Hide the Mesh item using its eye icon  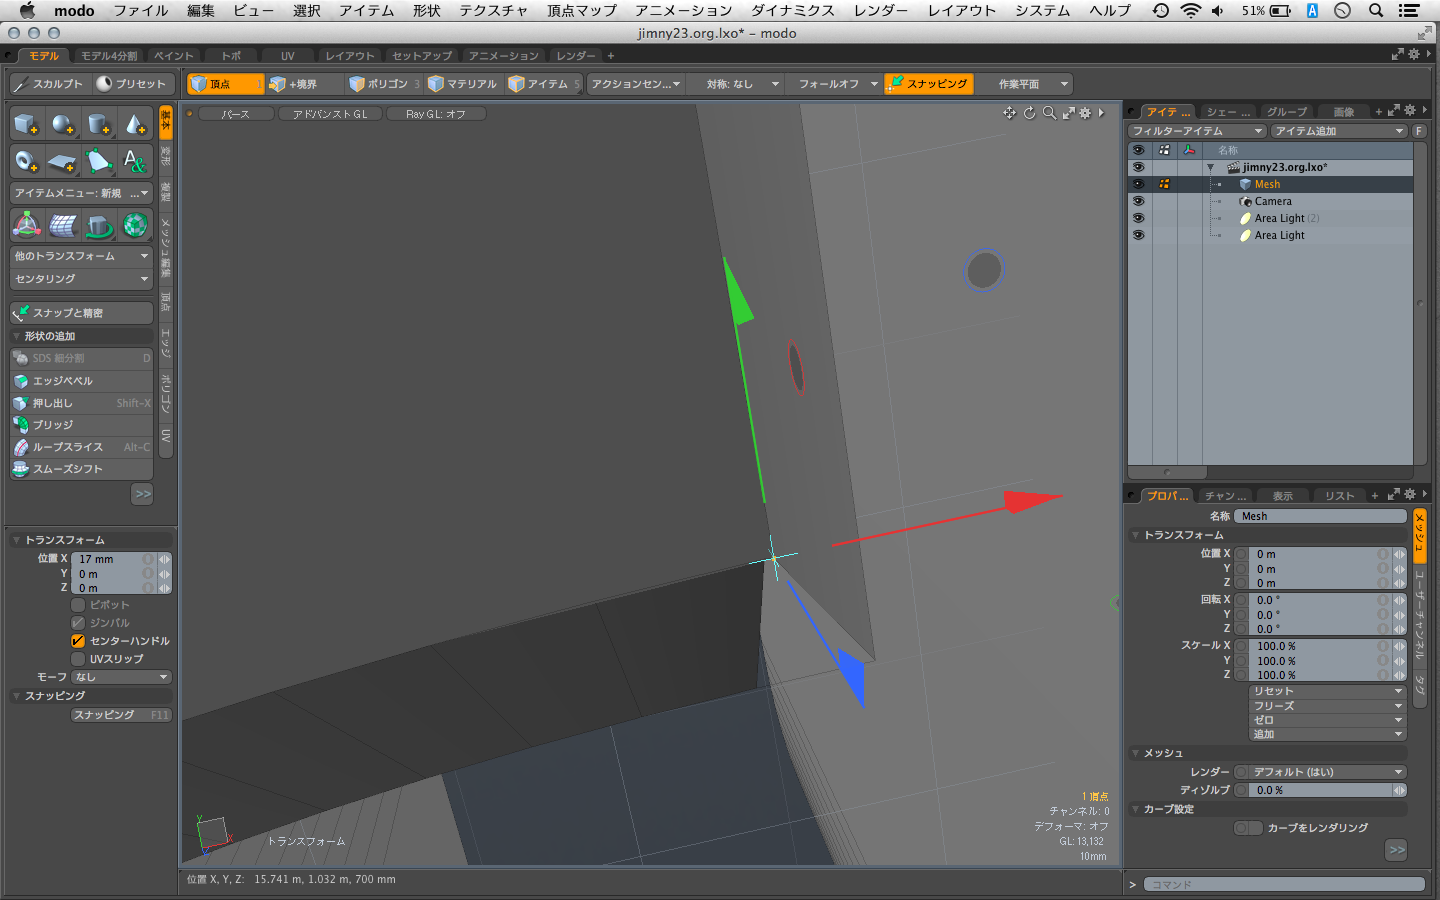[1138, 184]
